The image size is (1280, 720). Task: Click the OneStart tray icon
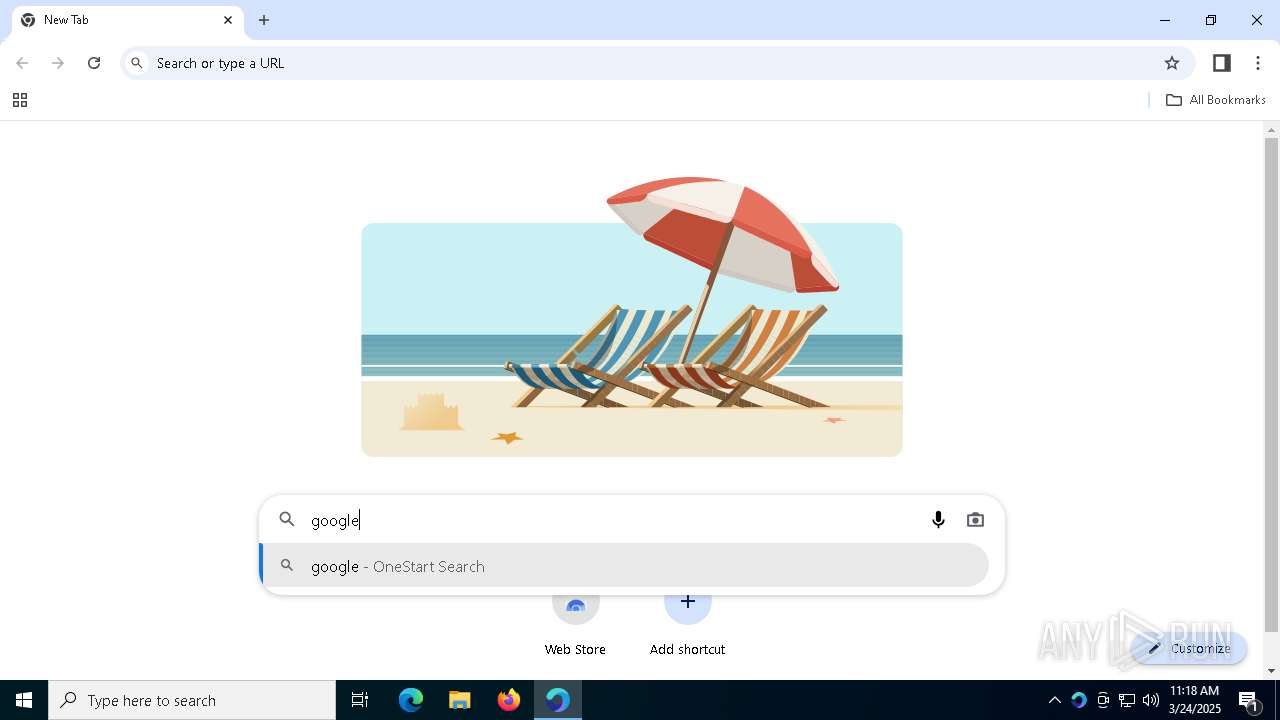tap(1079, 700)
